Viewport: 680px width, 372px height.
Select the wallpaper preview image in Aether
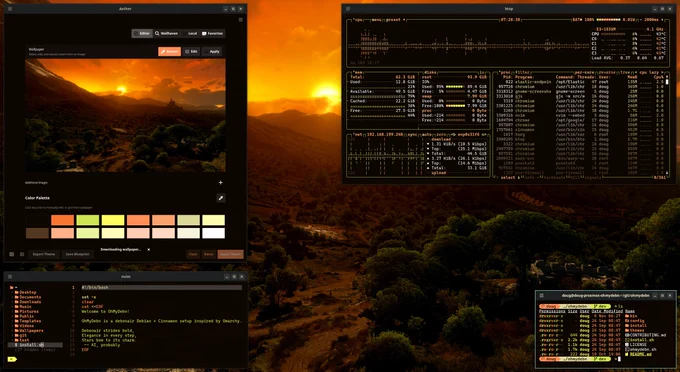coord(125,115)
